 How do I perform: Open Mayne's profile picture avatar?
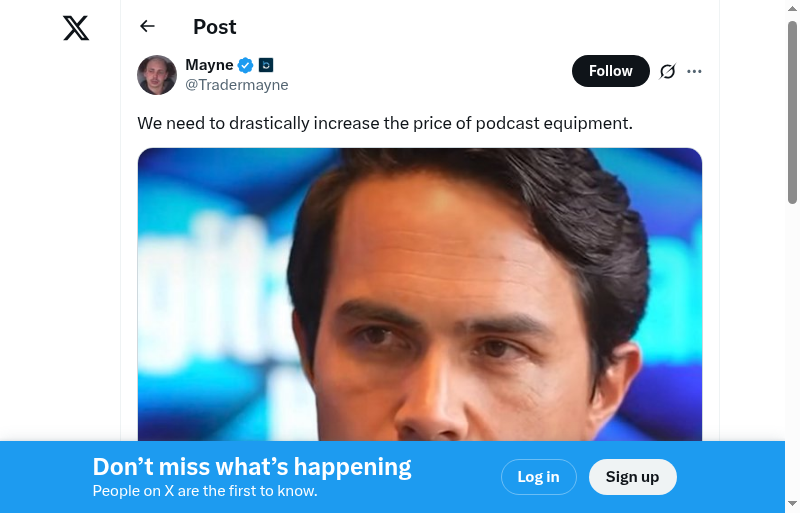(157, 75)
